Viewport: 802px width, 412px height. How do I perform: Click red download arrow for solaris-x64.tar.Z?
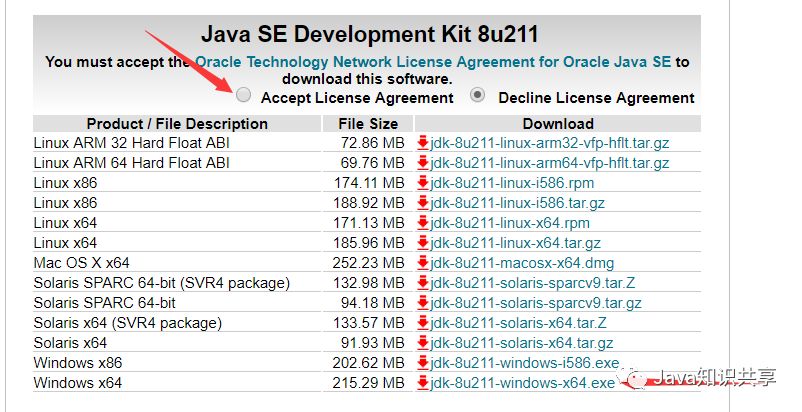click(x=422, y=322)
